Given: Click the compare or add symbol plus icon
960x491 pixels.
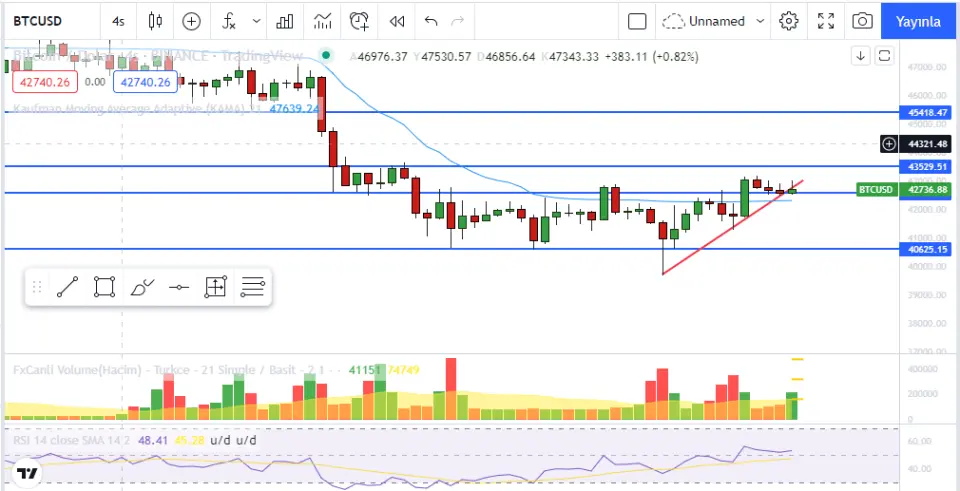Looking at the screenshot, I should point(191,21).
